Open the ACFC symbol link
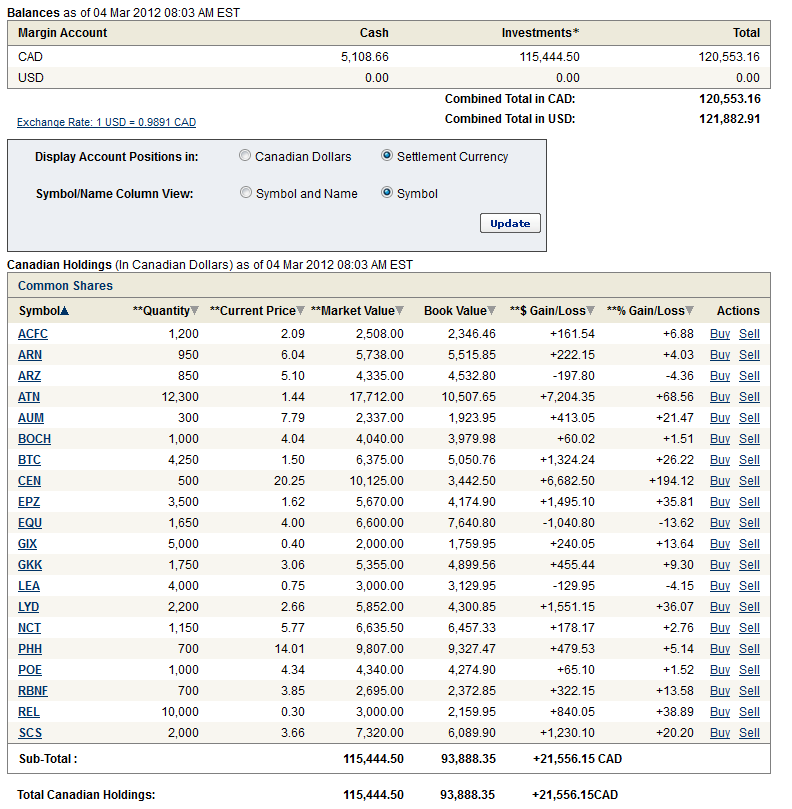This screenshot has height=809, width=792. pos(33,334)
